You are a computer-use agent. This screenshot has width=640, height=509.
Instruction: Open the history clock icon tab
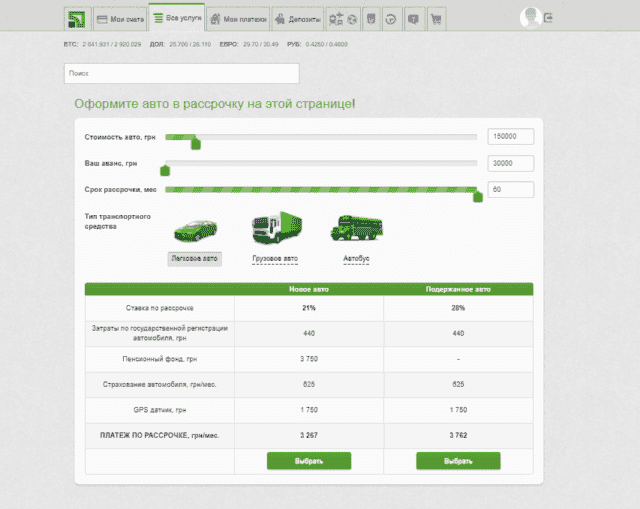pyautogui.click(x=391, y=19)
